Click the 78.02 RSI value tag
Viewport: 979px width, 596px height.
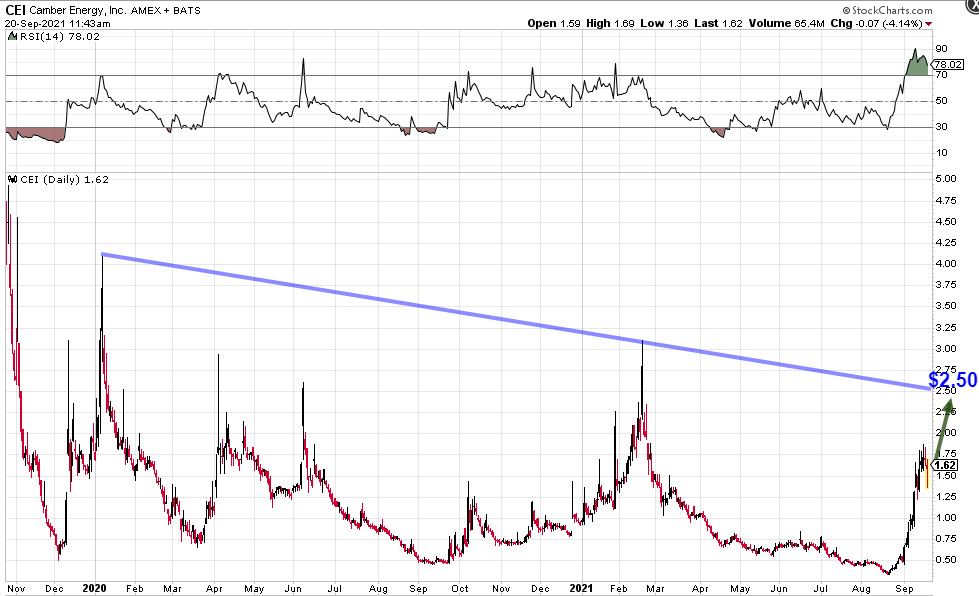[x=948, y=64]
